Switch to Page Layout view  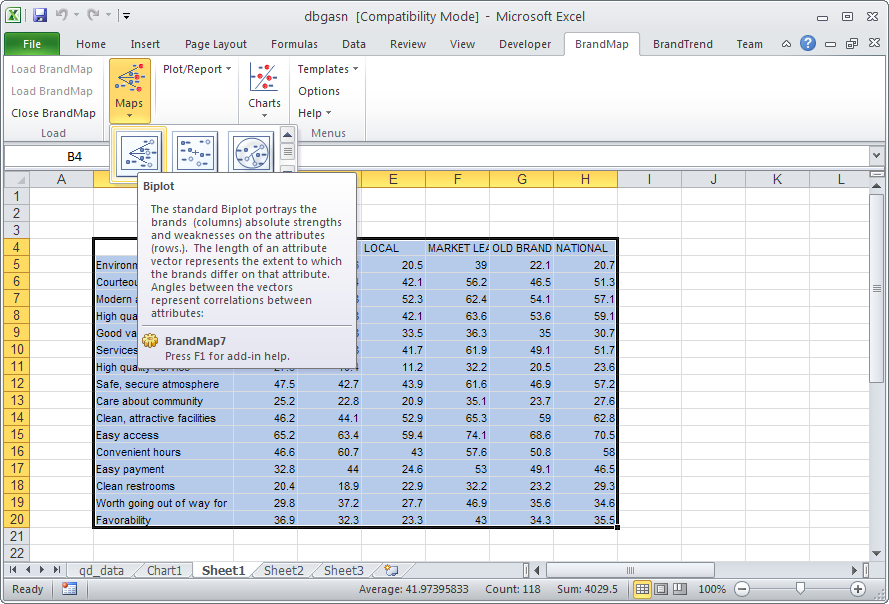[661, 589]
